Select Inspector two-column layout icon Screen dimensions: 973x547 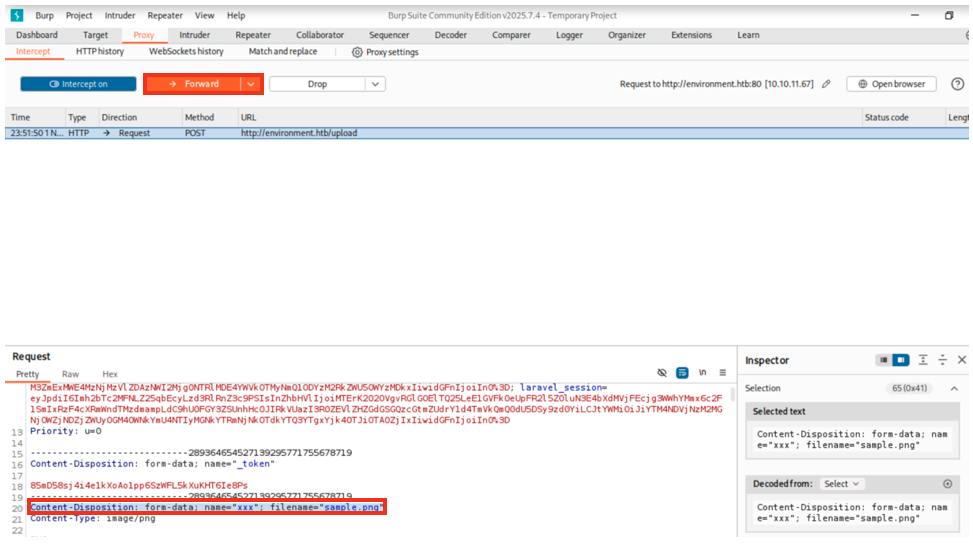[x=900, y=360]
